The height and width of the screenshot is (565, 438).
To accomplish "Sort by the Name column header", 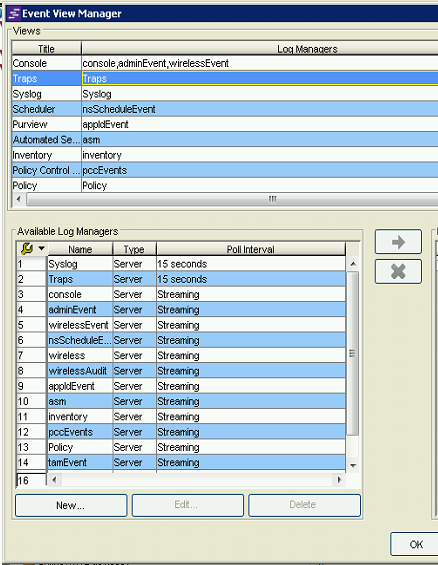I will 80,249.
